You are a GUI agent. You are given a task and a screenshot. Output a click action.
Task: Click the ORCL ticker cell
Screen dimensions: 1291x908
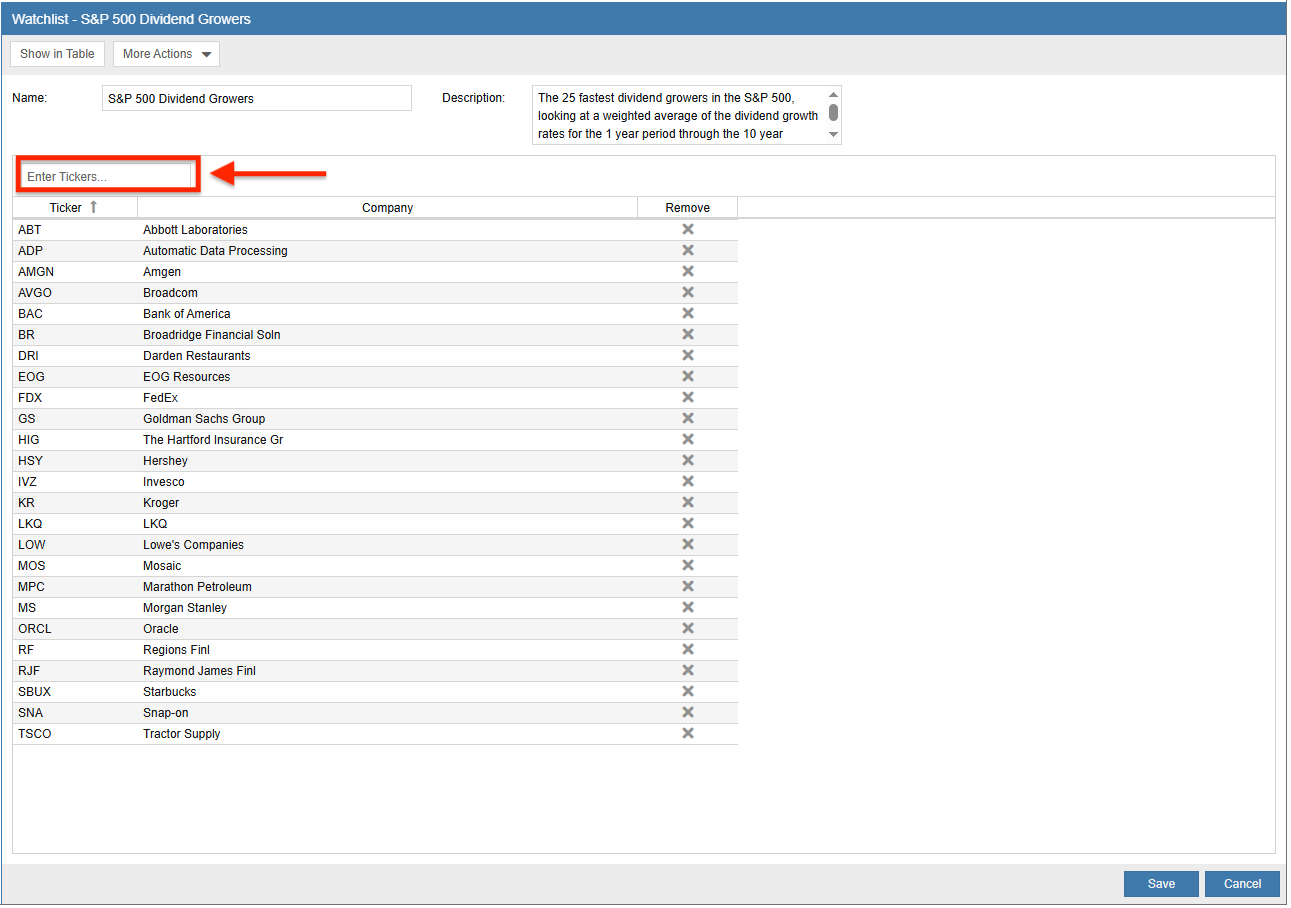(x=75, y=629)
